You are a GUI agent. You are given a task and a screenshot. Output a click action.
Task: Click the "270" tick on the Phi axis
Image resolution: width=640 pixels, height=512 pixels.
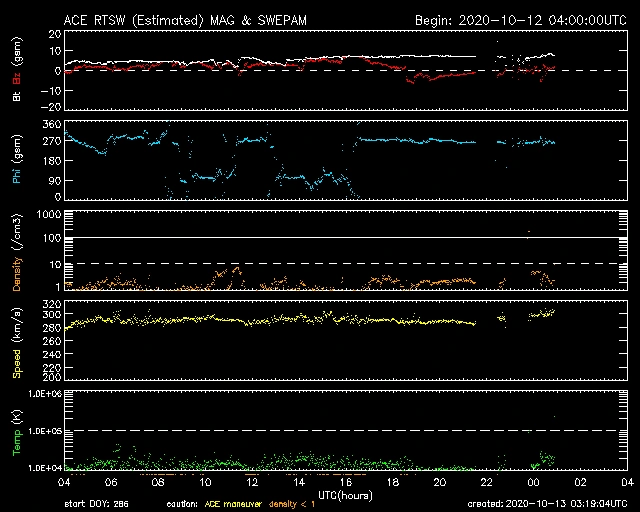pyautogui.click(x=52, y=141)
